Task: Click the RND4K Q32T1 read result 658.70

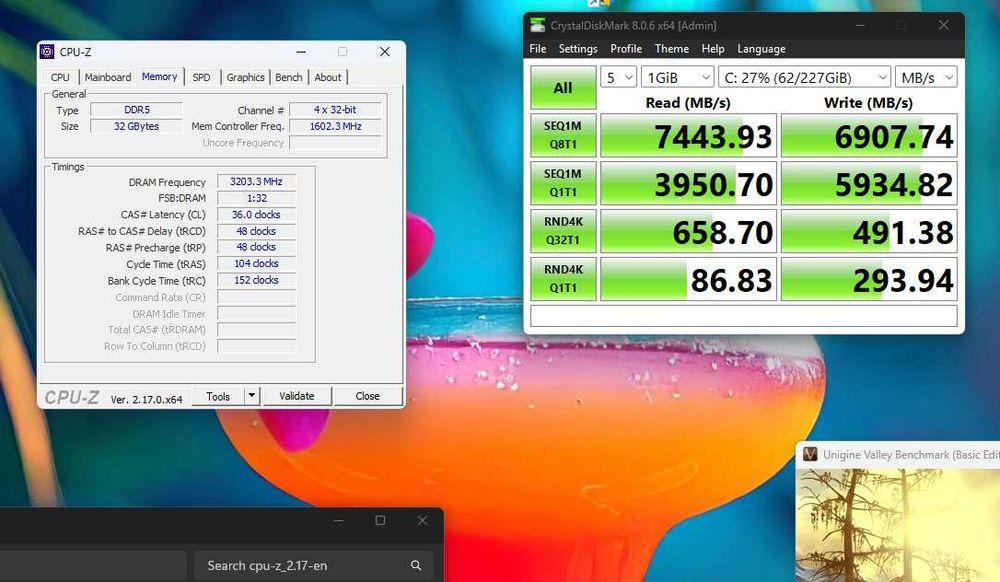Action: coord(688,231)
